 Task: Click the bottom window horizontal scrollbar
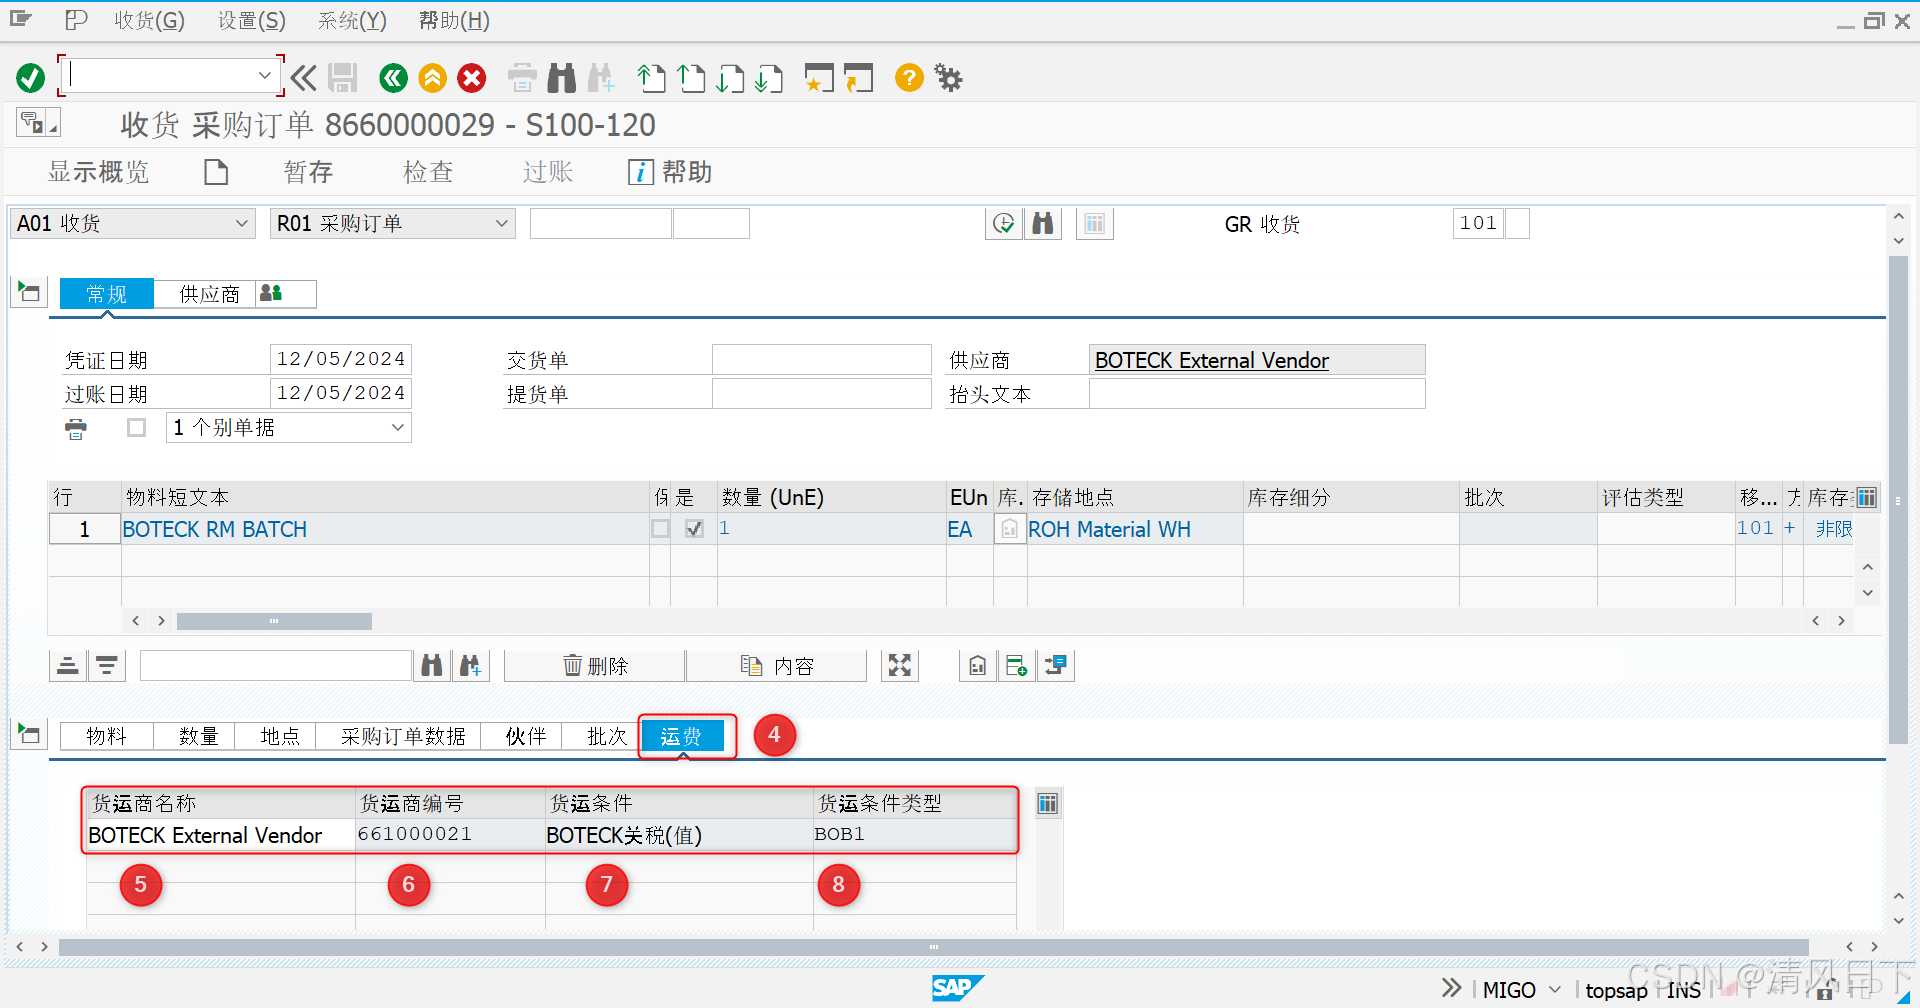(933, 946)
